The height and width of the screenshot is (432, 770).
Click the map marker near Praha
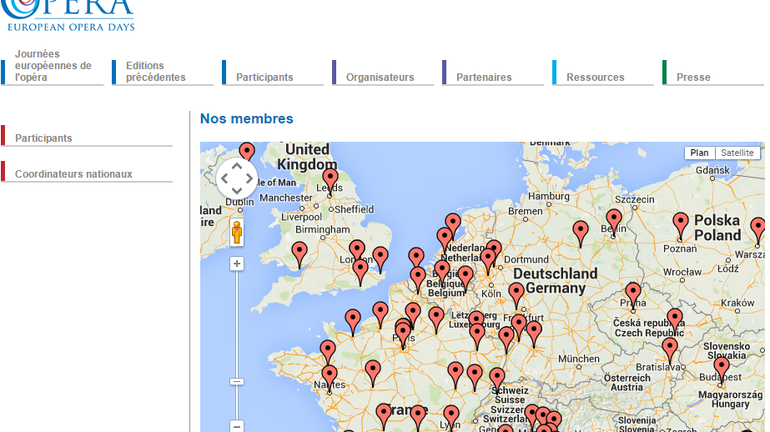click(633, 294)
